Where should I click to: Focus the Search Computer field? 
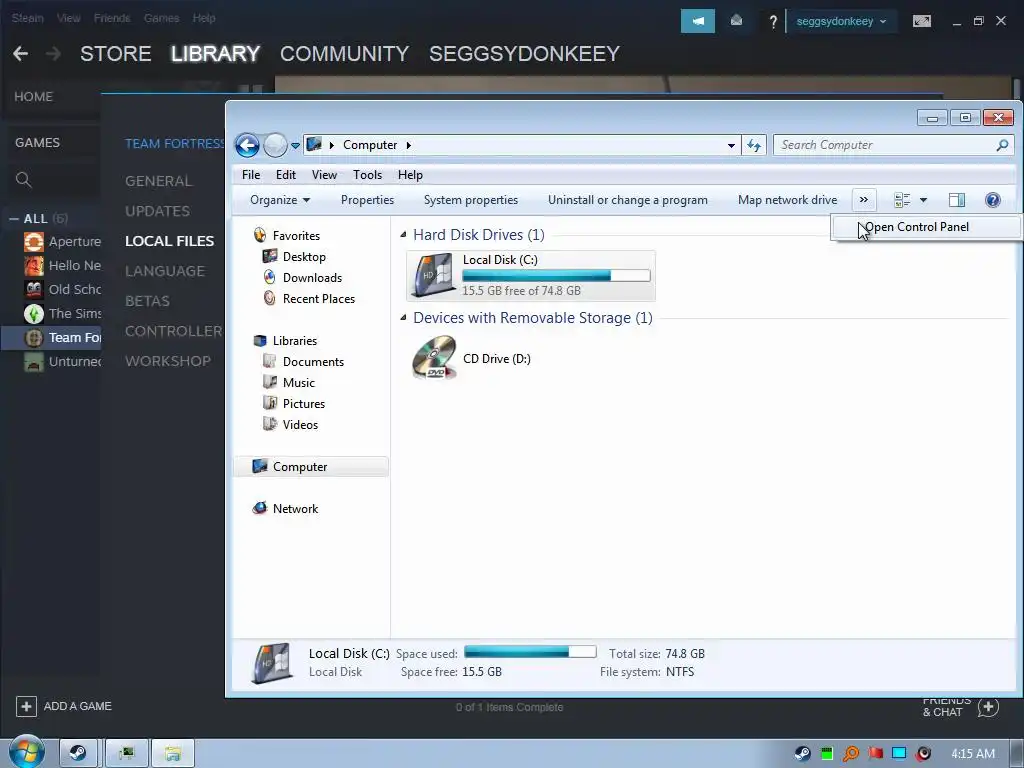[893, 145]
